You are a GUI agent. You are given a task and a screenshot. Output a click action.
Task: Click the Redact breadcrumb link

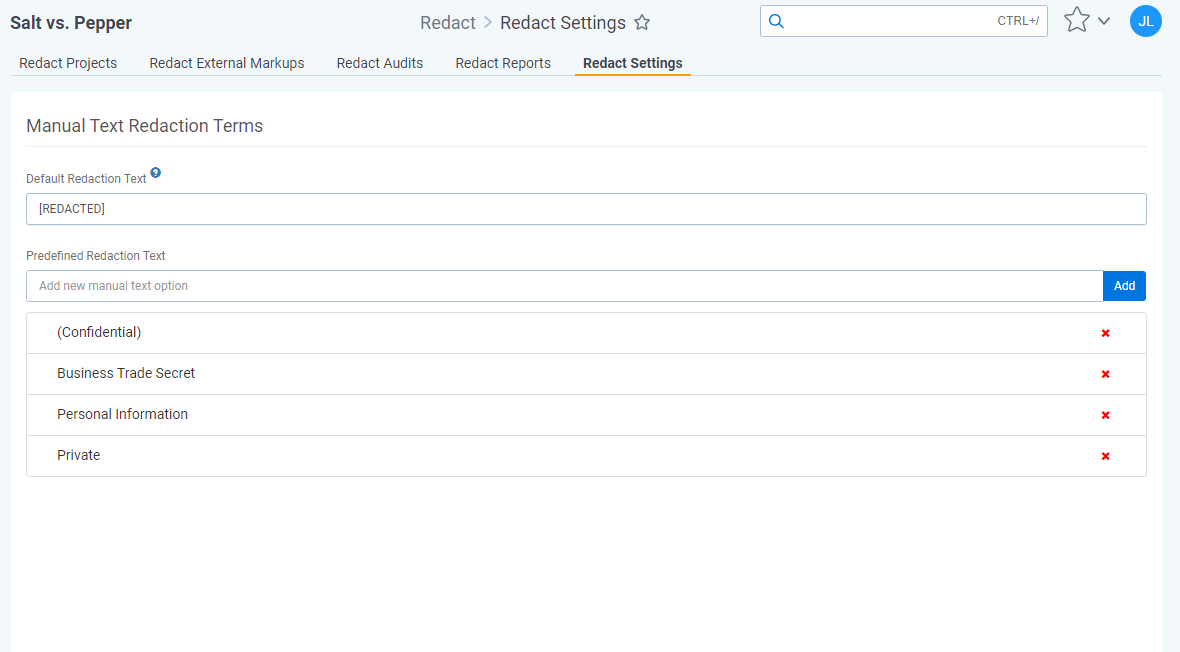[448, 23]
